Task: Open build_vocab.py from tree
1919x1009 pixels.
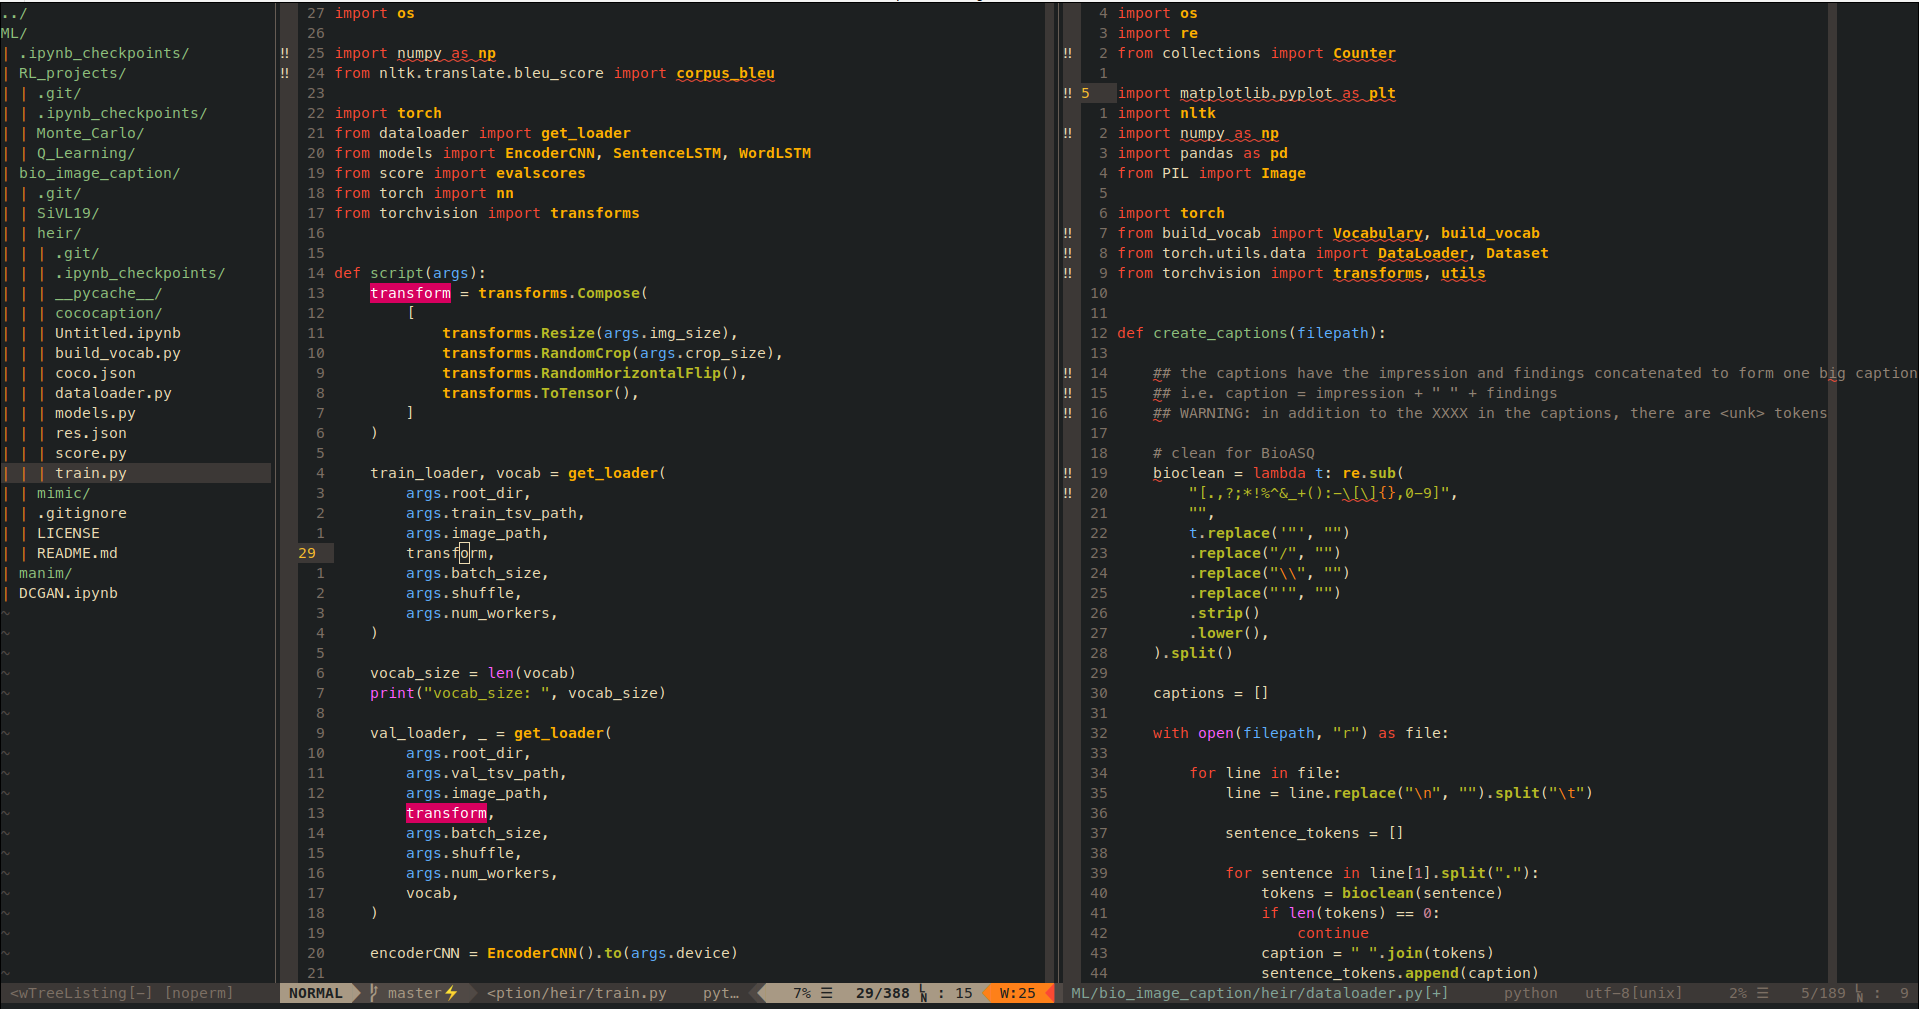Action: pos(118,353)
